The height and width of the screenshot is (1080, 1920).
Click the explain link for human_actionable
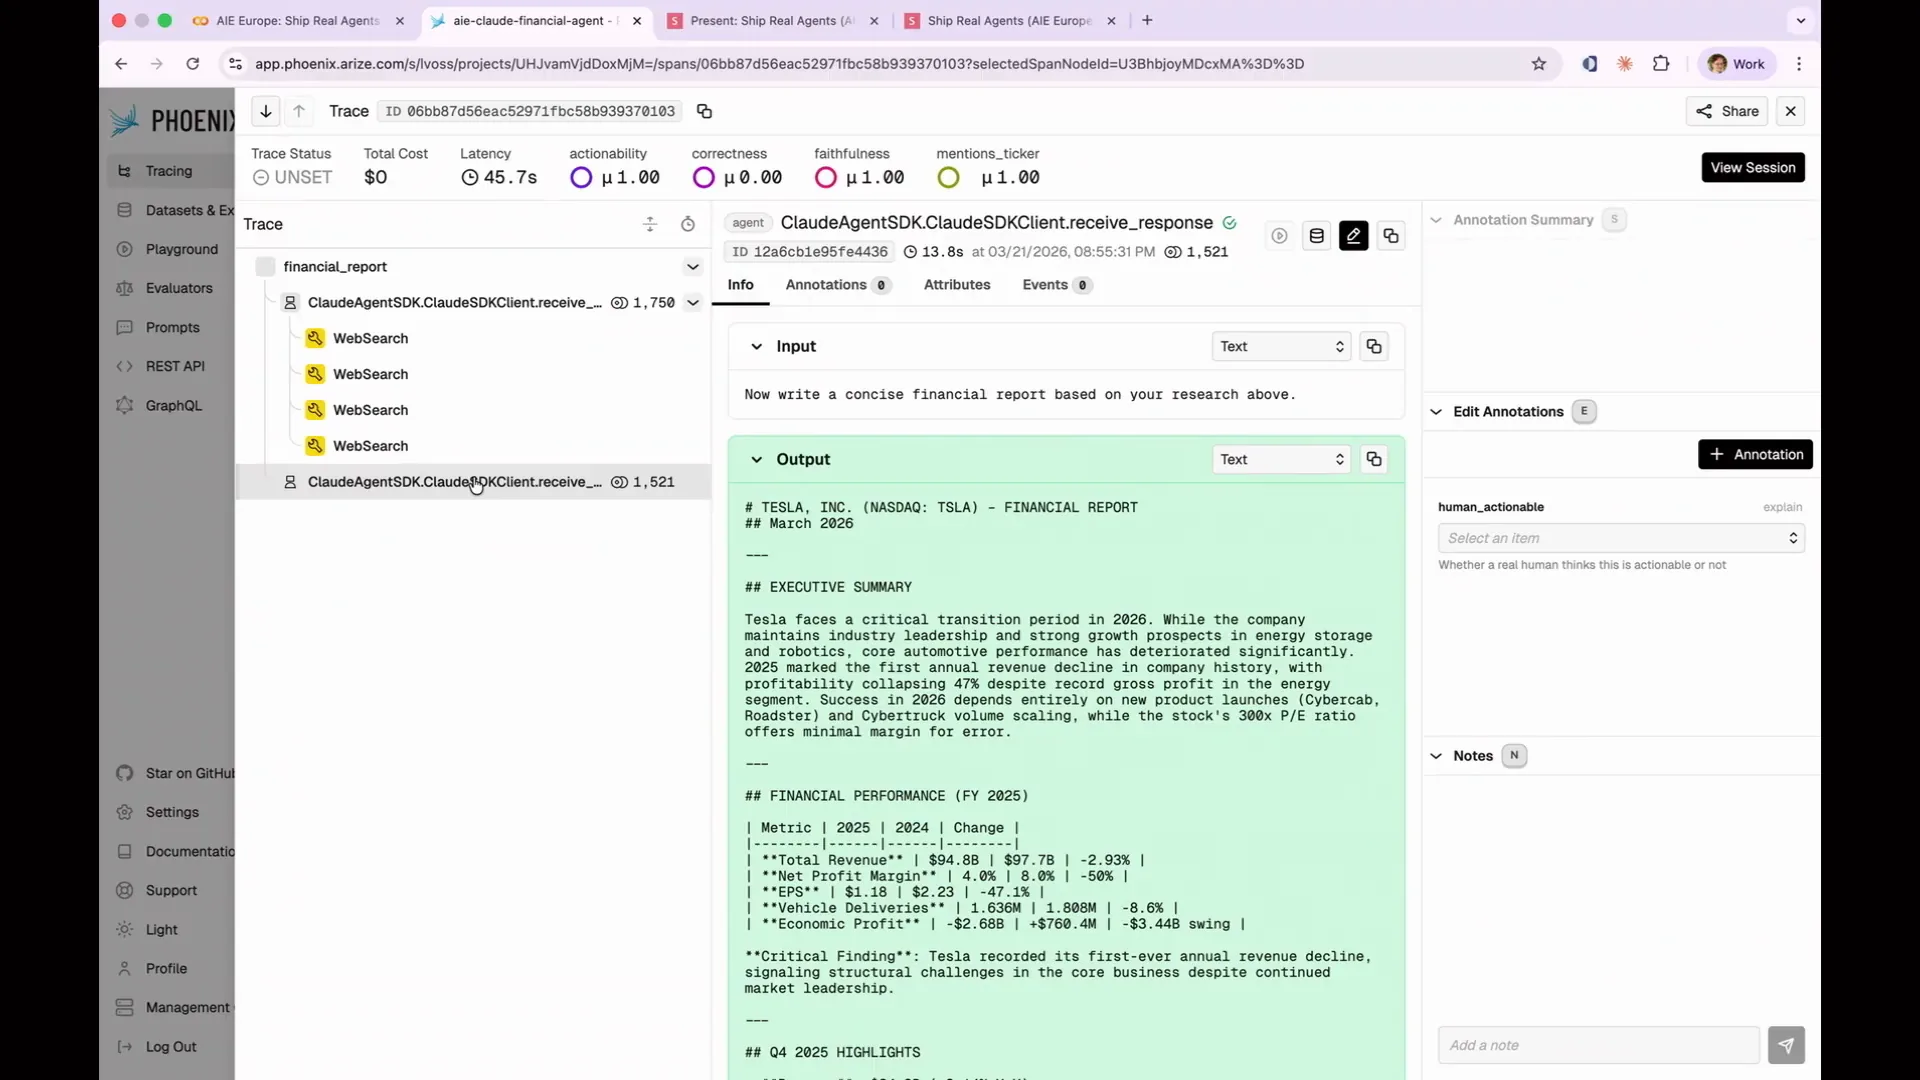tap(1782, 508)
